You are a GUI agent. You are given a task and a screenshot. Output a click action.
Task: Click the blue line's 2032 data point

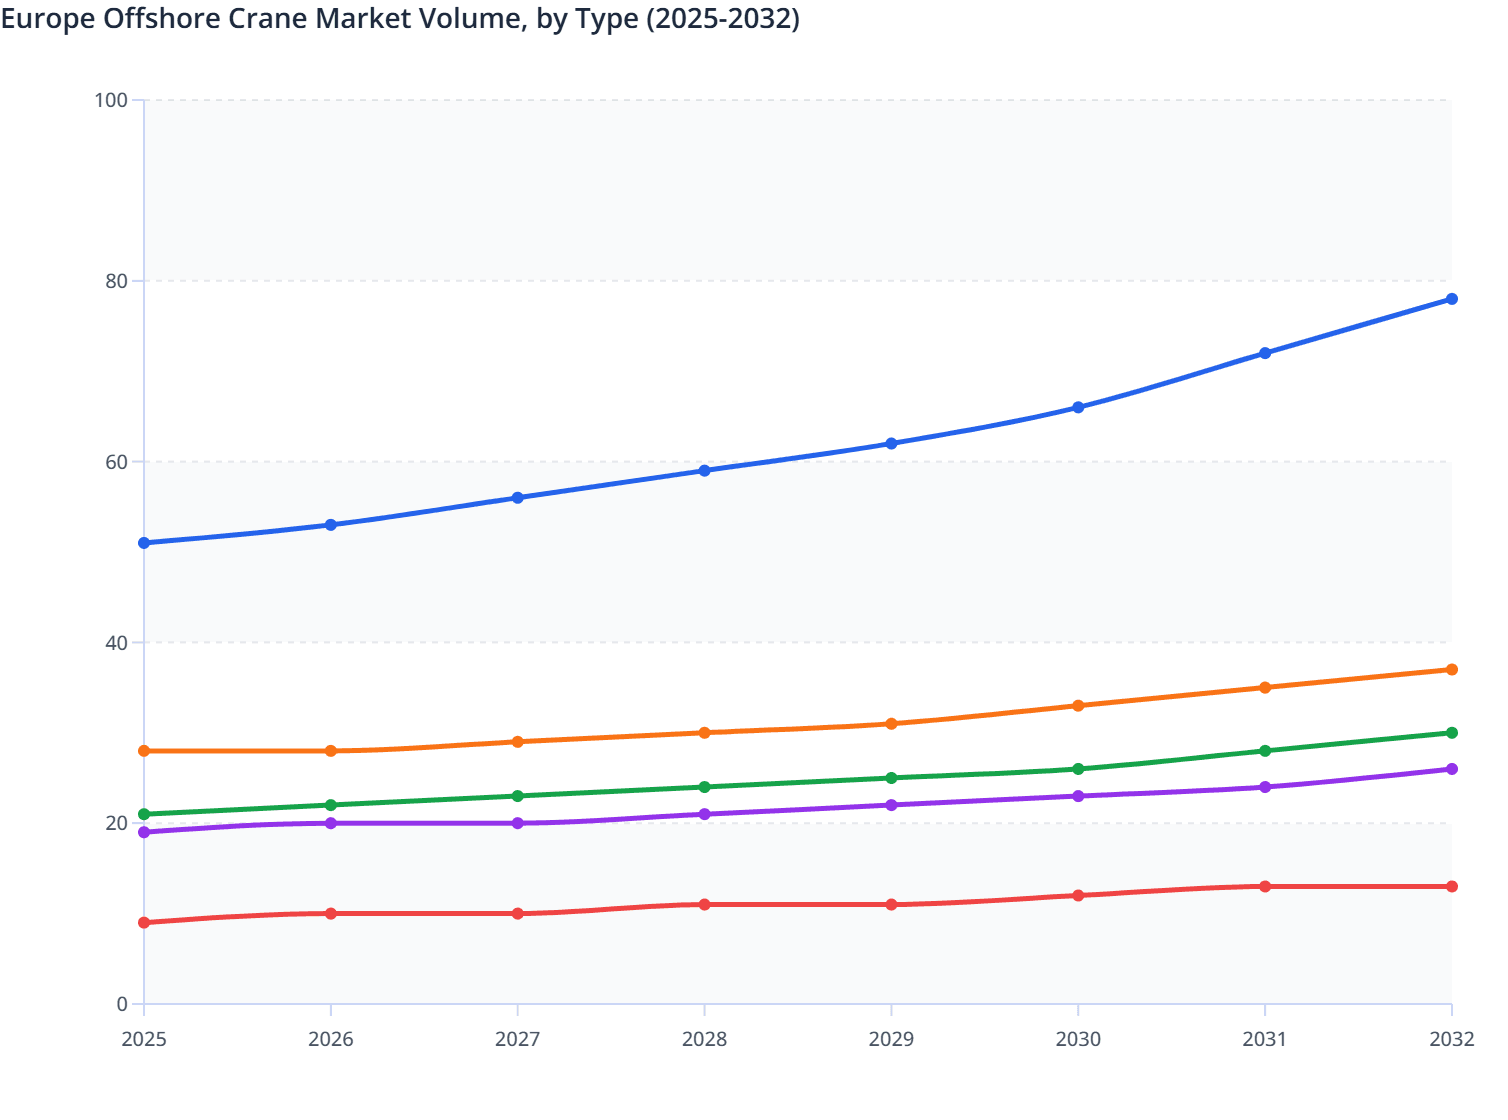point(1451,299)
